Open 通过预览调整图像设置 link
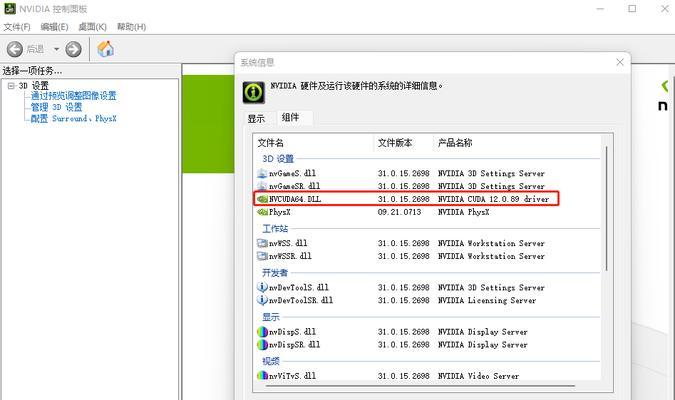Viewport: 675px width, 400px height. tap(73, 96)
